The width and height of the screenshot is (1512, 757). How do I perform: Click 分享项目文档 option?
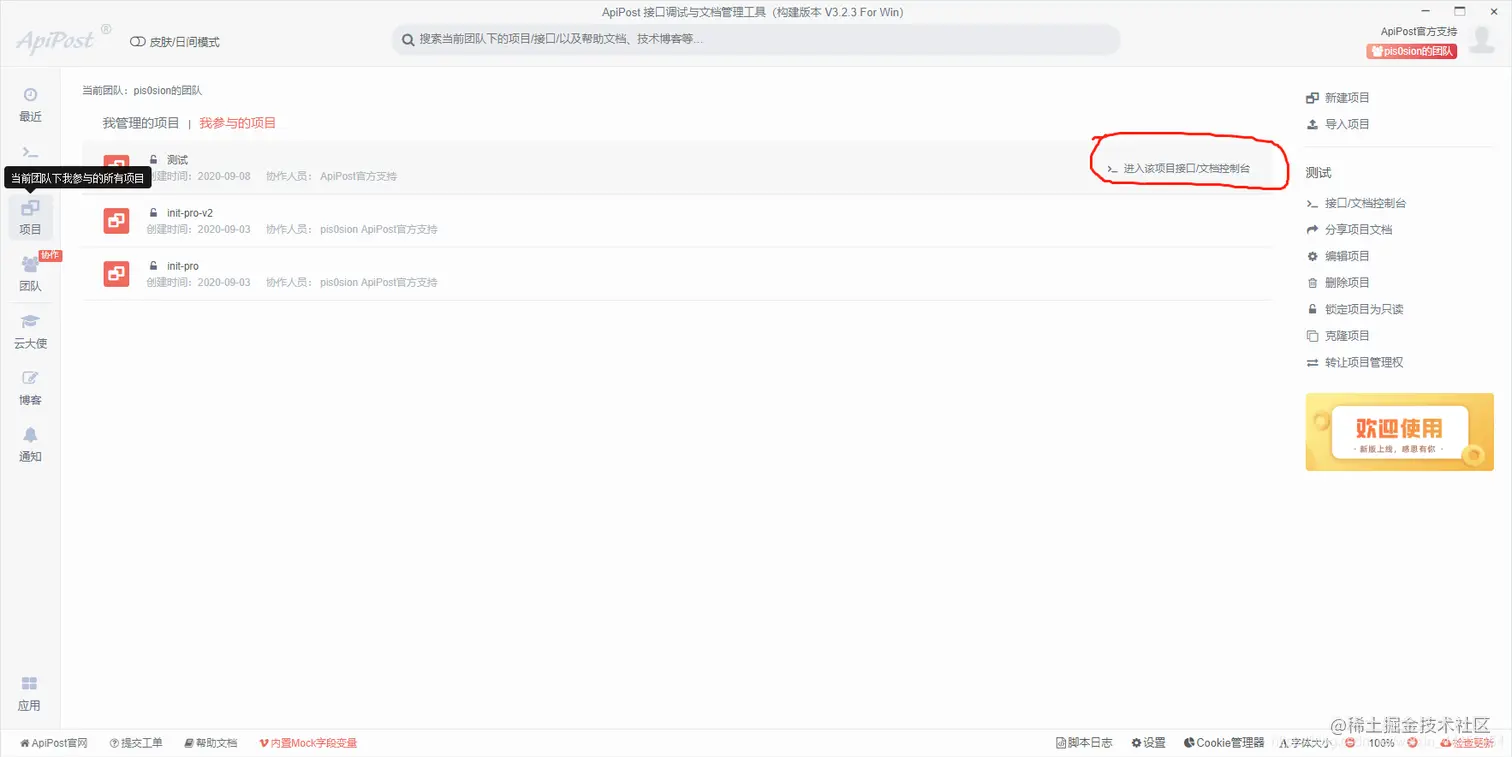(x=1349, y=230)
